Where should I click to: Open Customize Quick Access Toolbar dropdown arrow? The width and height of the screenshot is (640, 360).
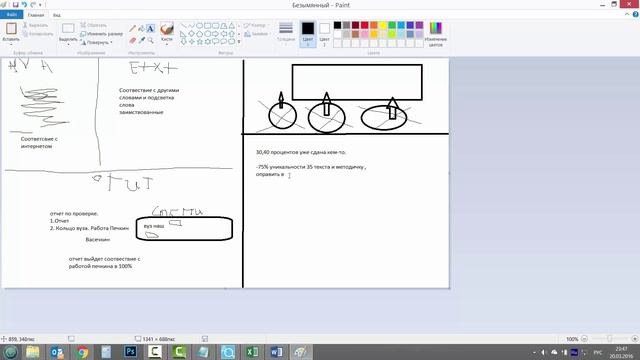pyautogui.click(x=40, y=5)
